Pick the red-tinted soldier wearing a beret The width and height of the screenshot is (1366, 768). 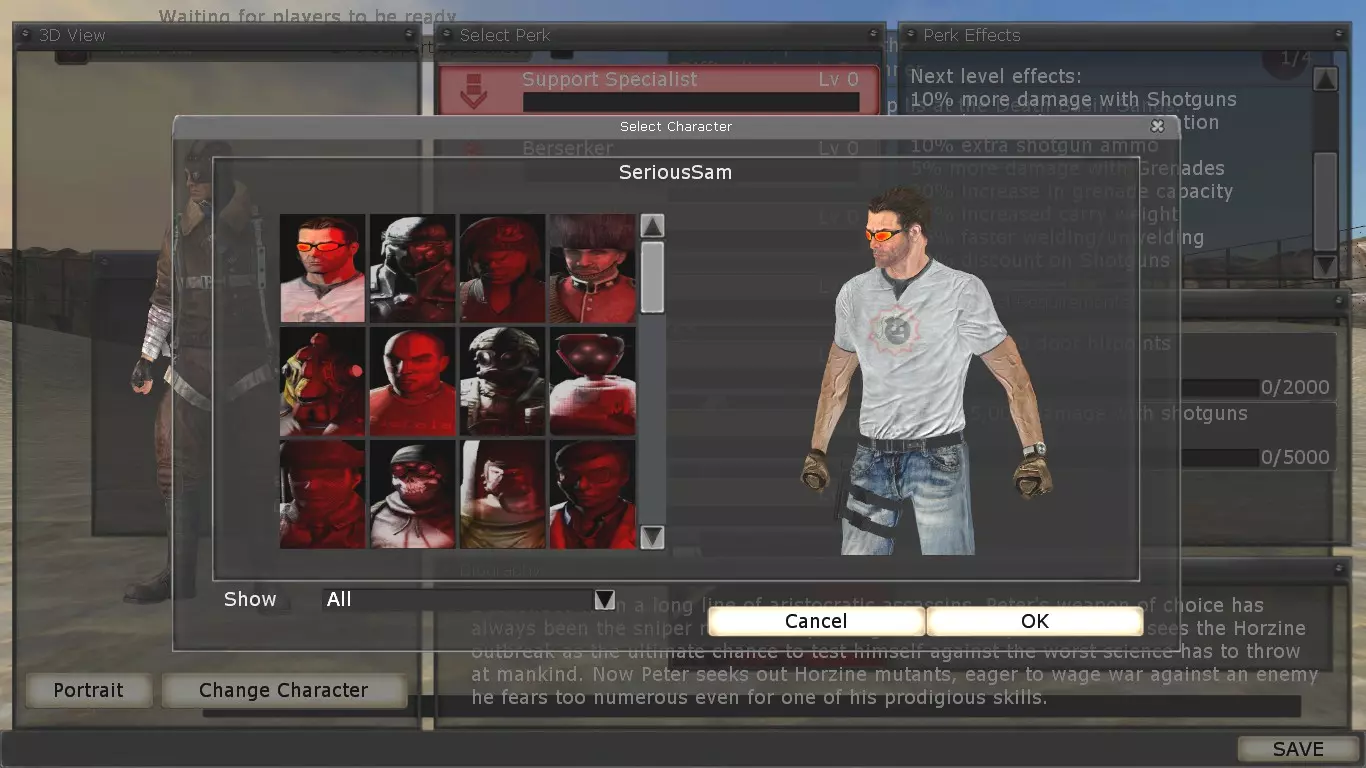coord(502,268)
